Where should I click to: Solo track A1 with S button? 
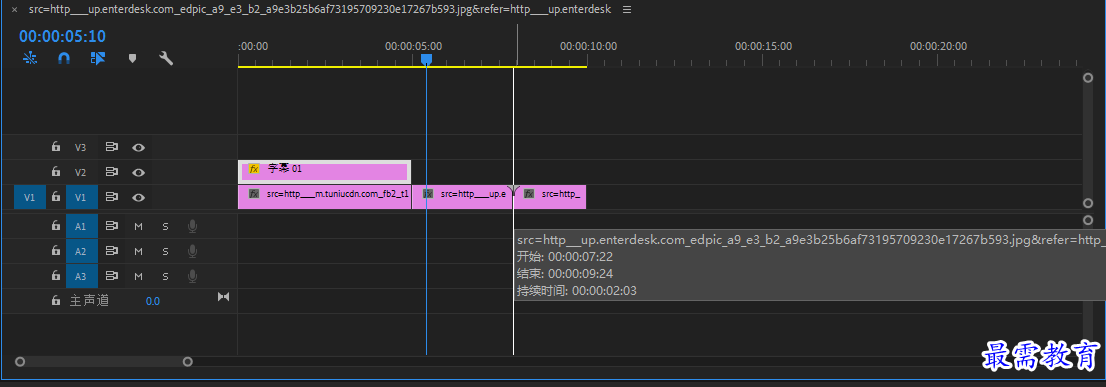165,226
